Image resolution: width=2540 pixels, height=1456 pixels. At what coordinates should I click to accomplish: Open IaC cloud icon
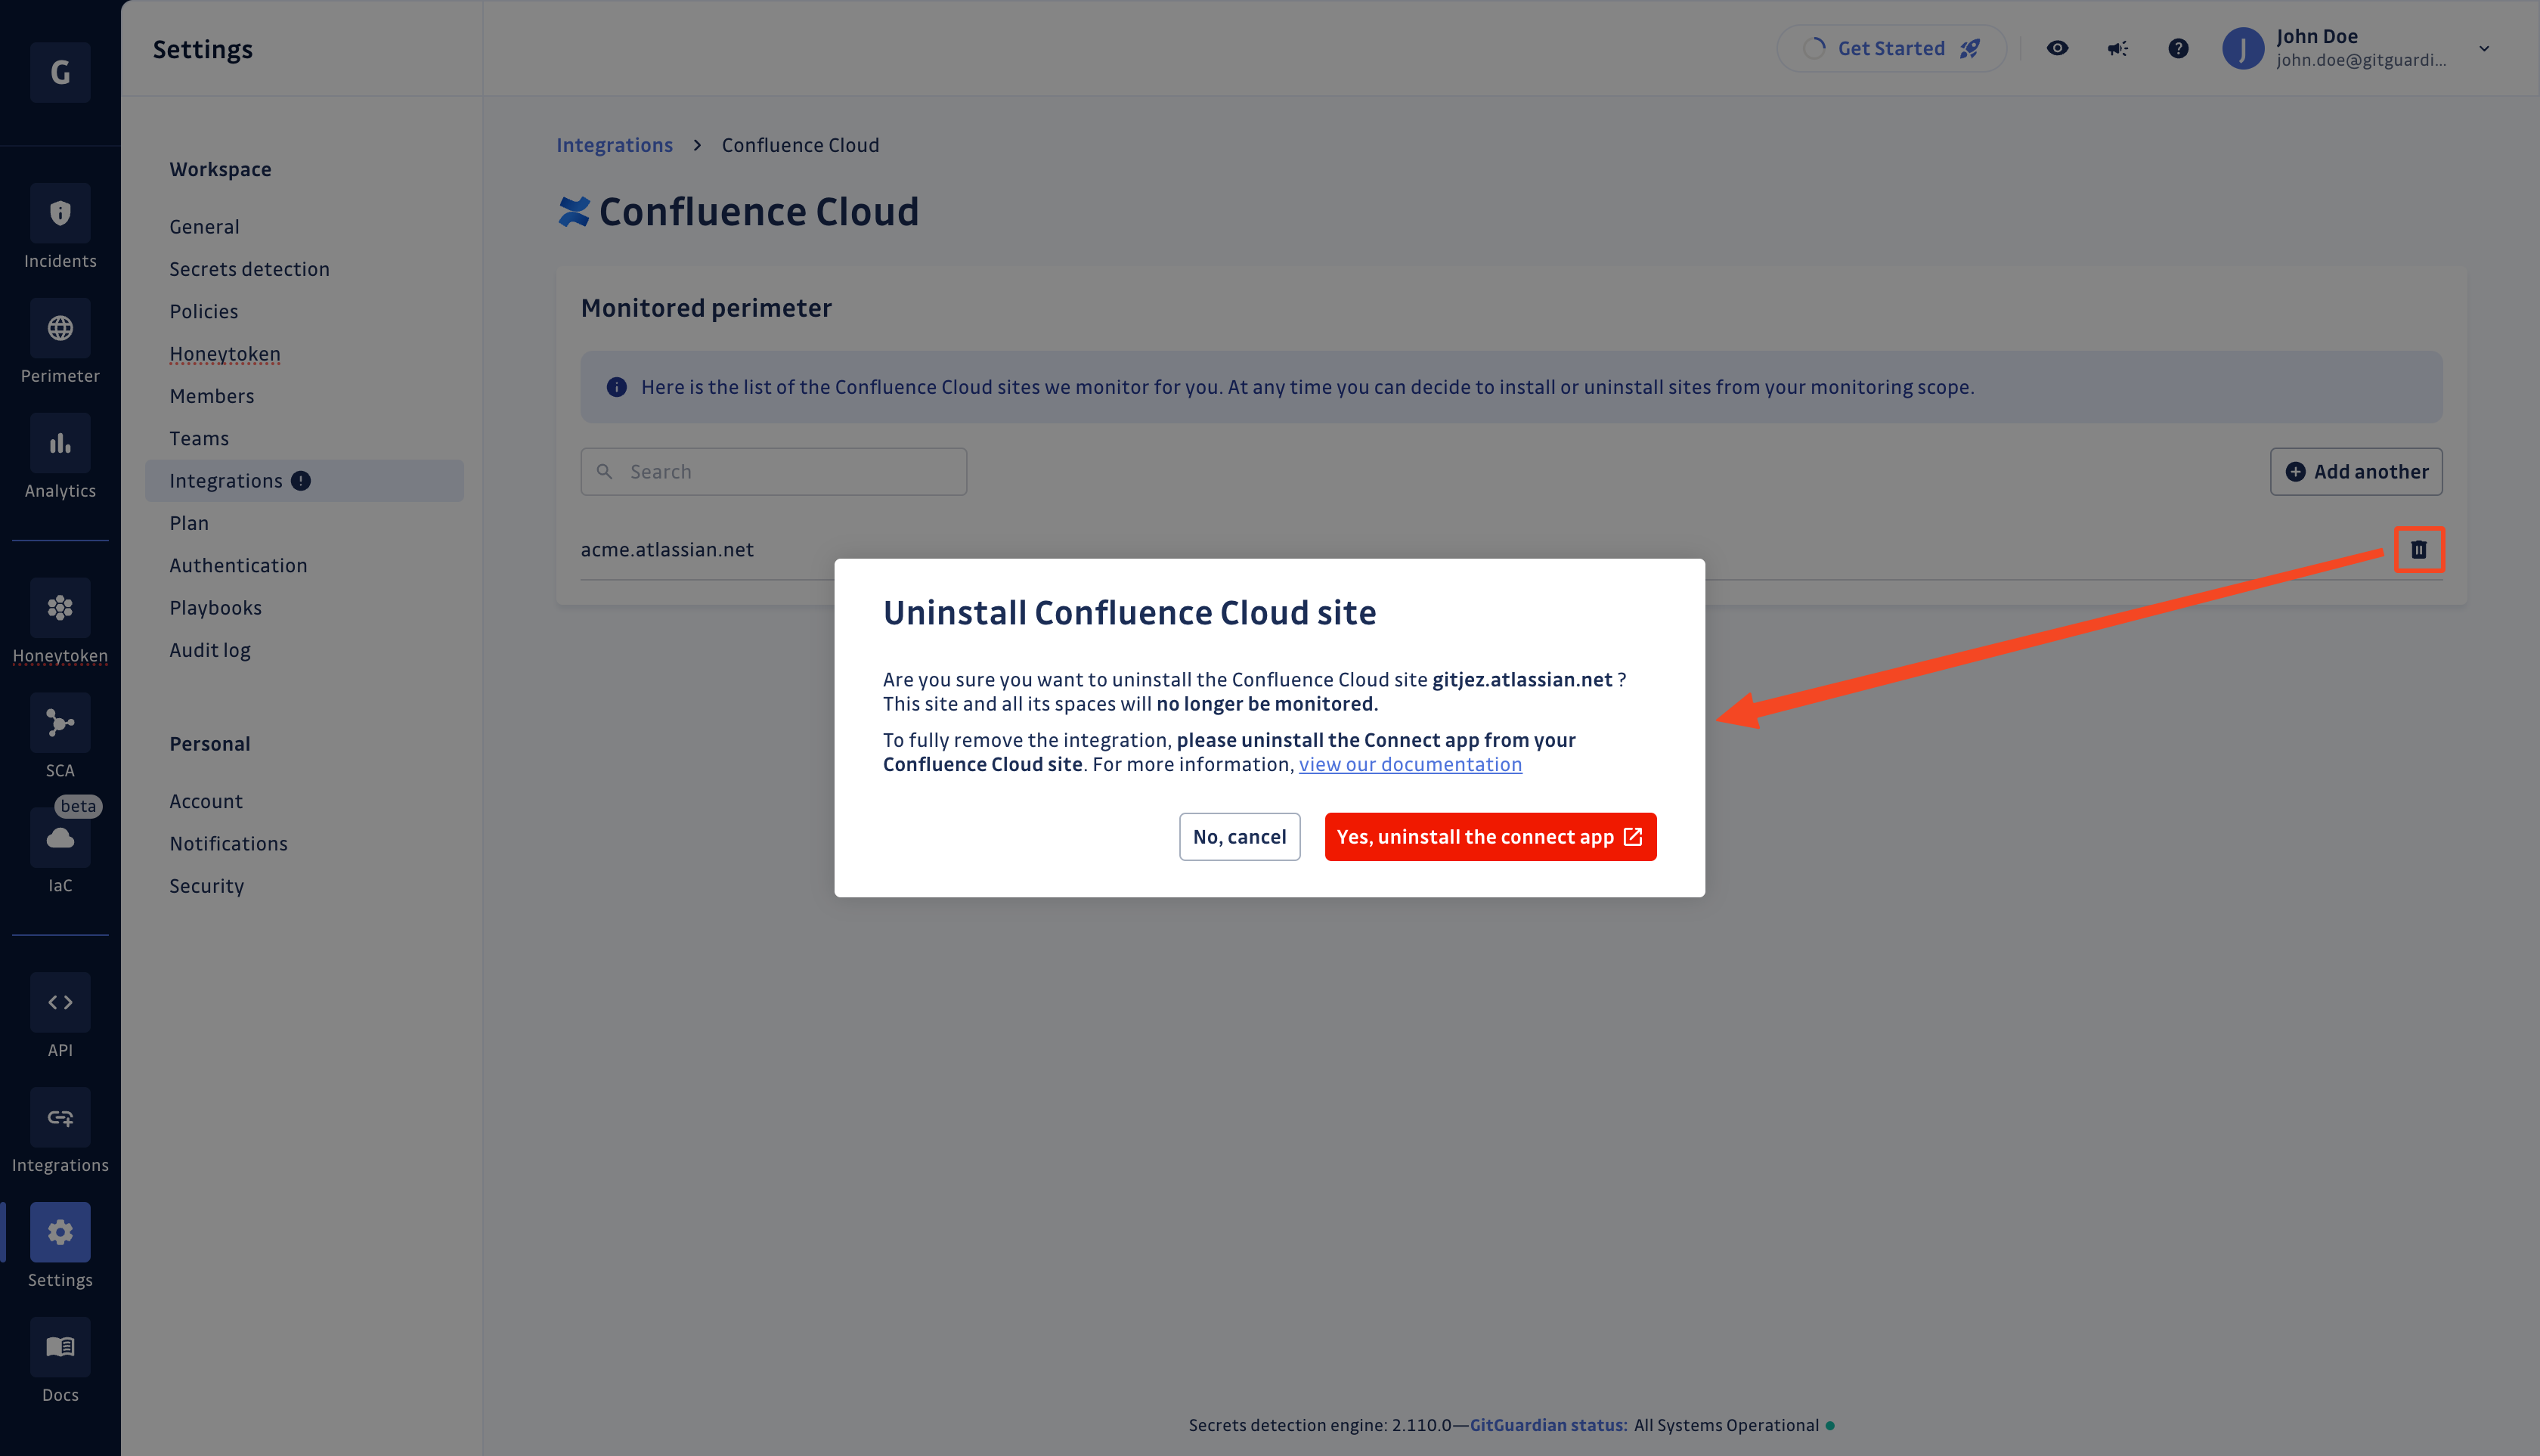[x=60, y=838]
